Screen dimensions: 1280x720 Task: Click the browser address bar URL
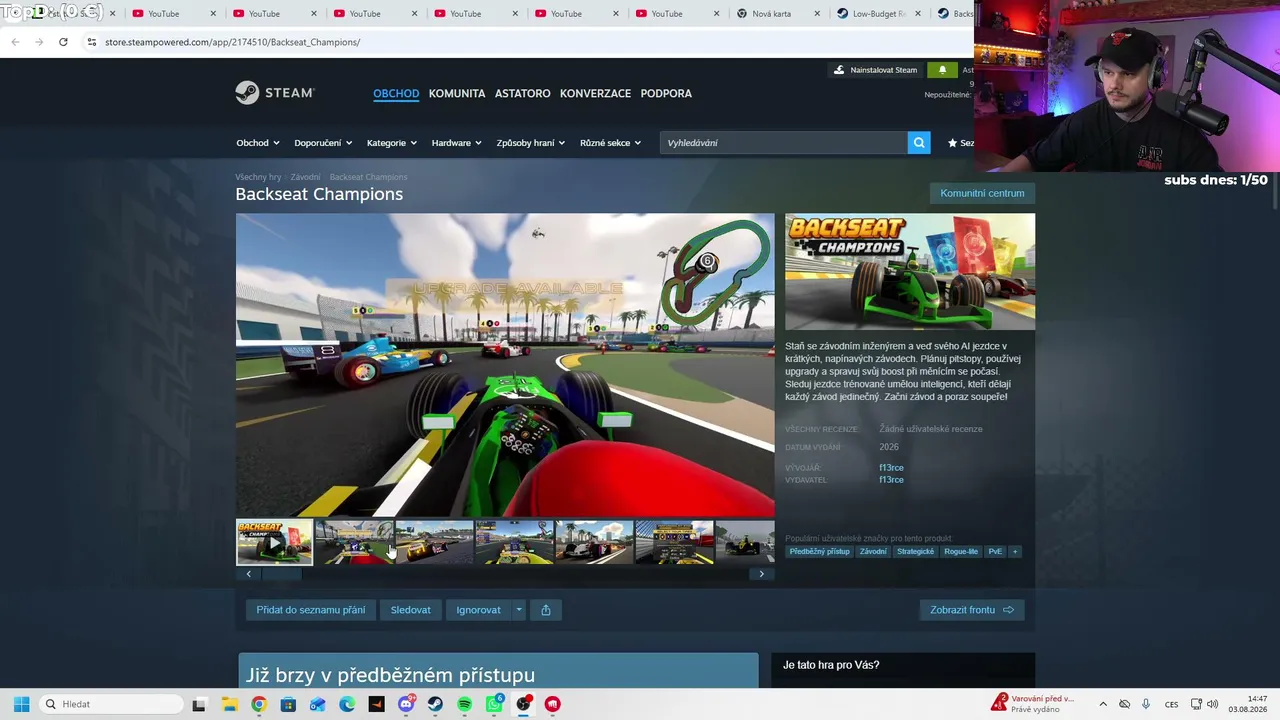[232, 42]
